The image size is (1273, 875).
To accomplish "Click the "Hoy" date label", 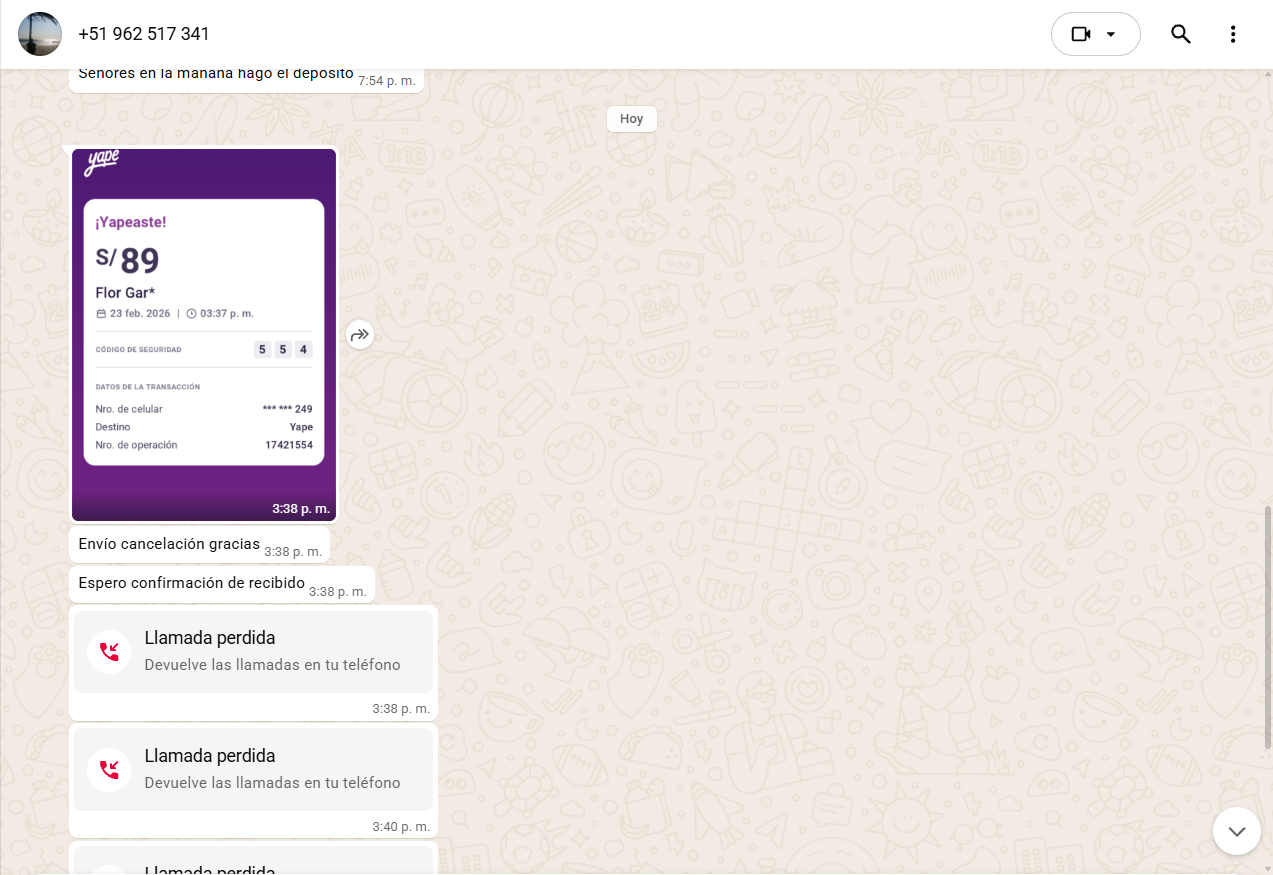I will coord(631,119).
